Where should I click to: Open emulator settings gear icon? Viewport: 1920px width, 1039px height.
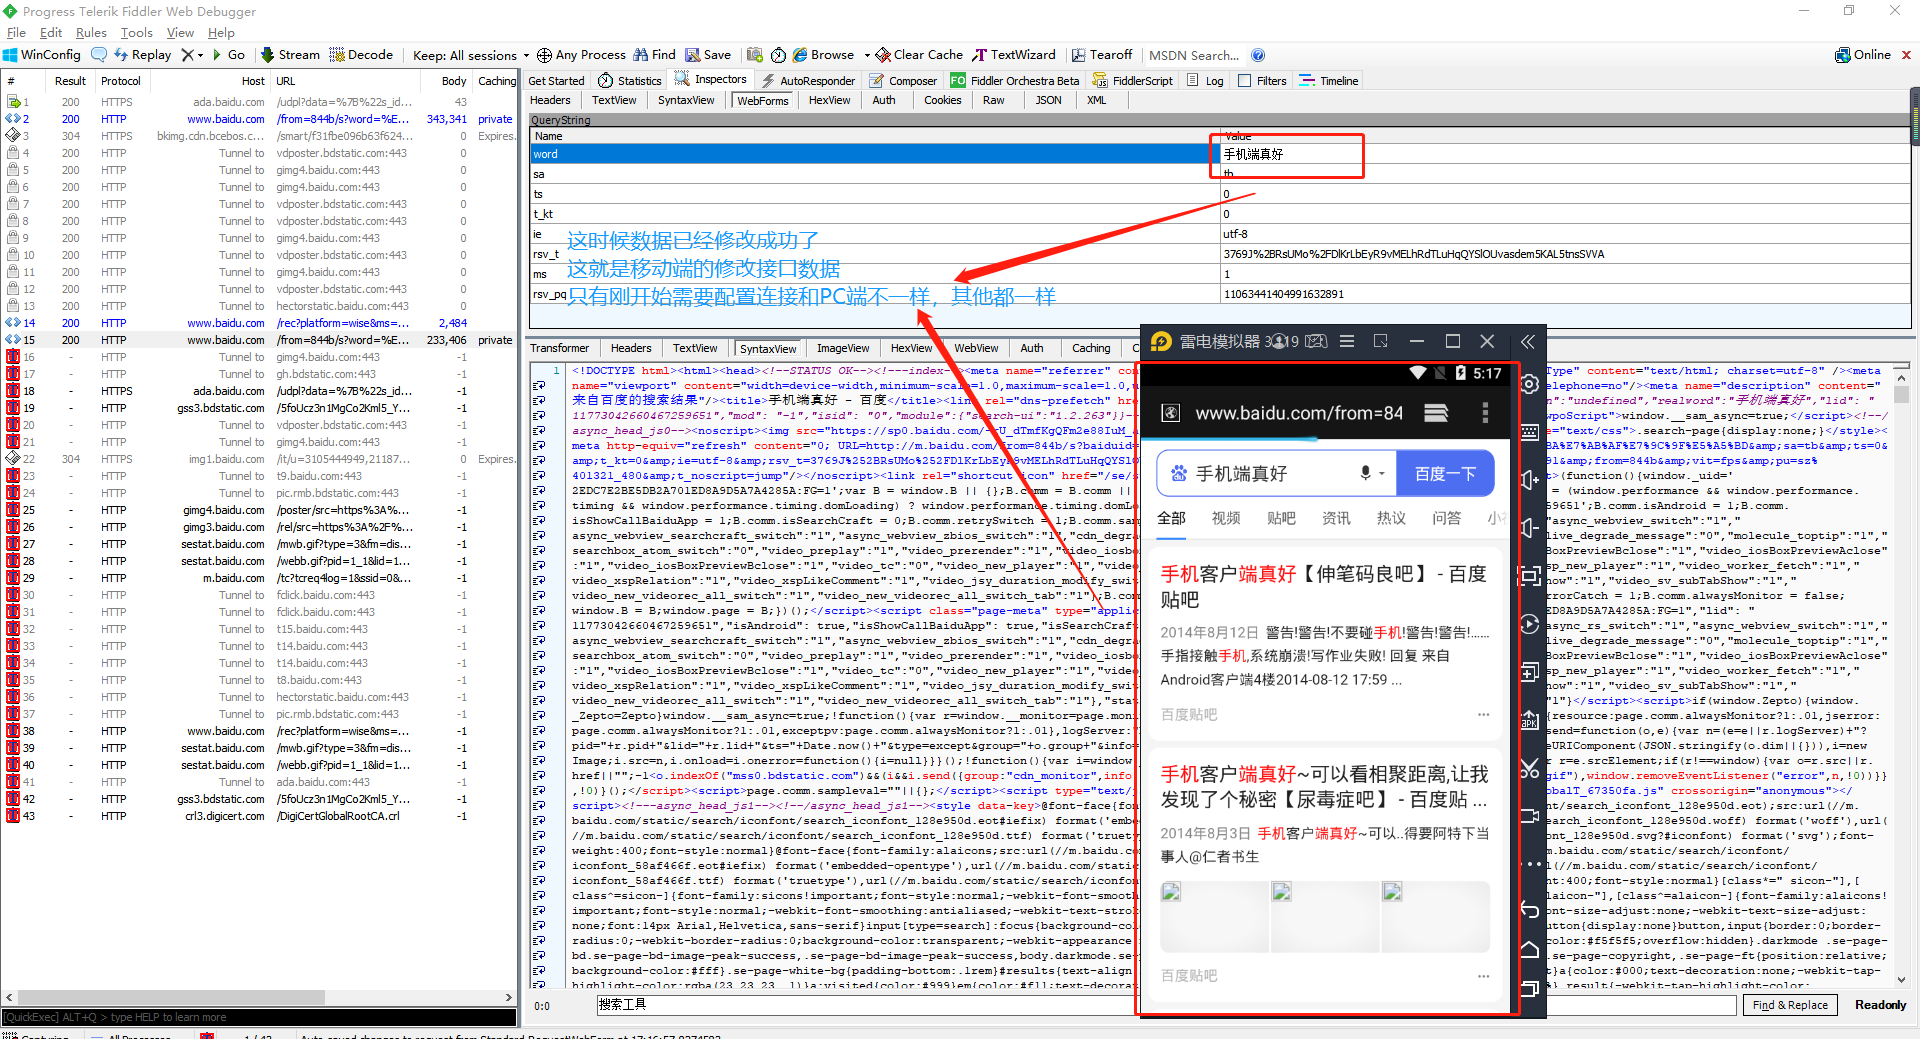1529,384
